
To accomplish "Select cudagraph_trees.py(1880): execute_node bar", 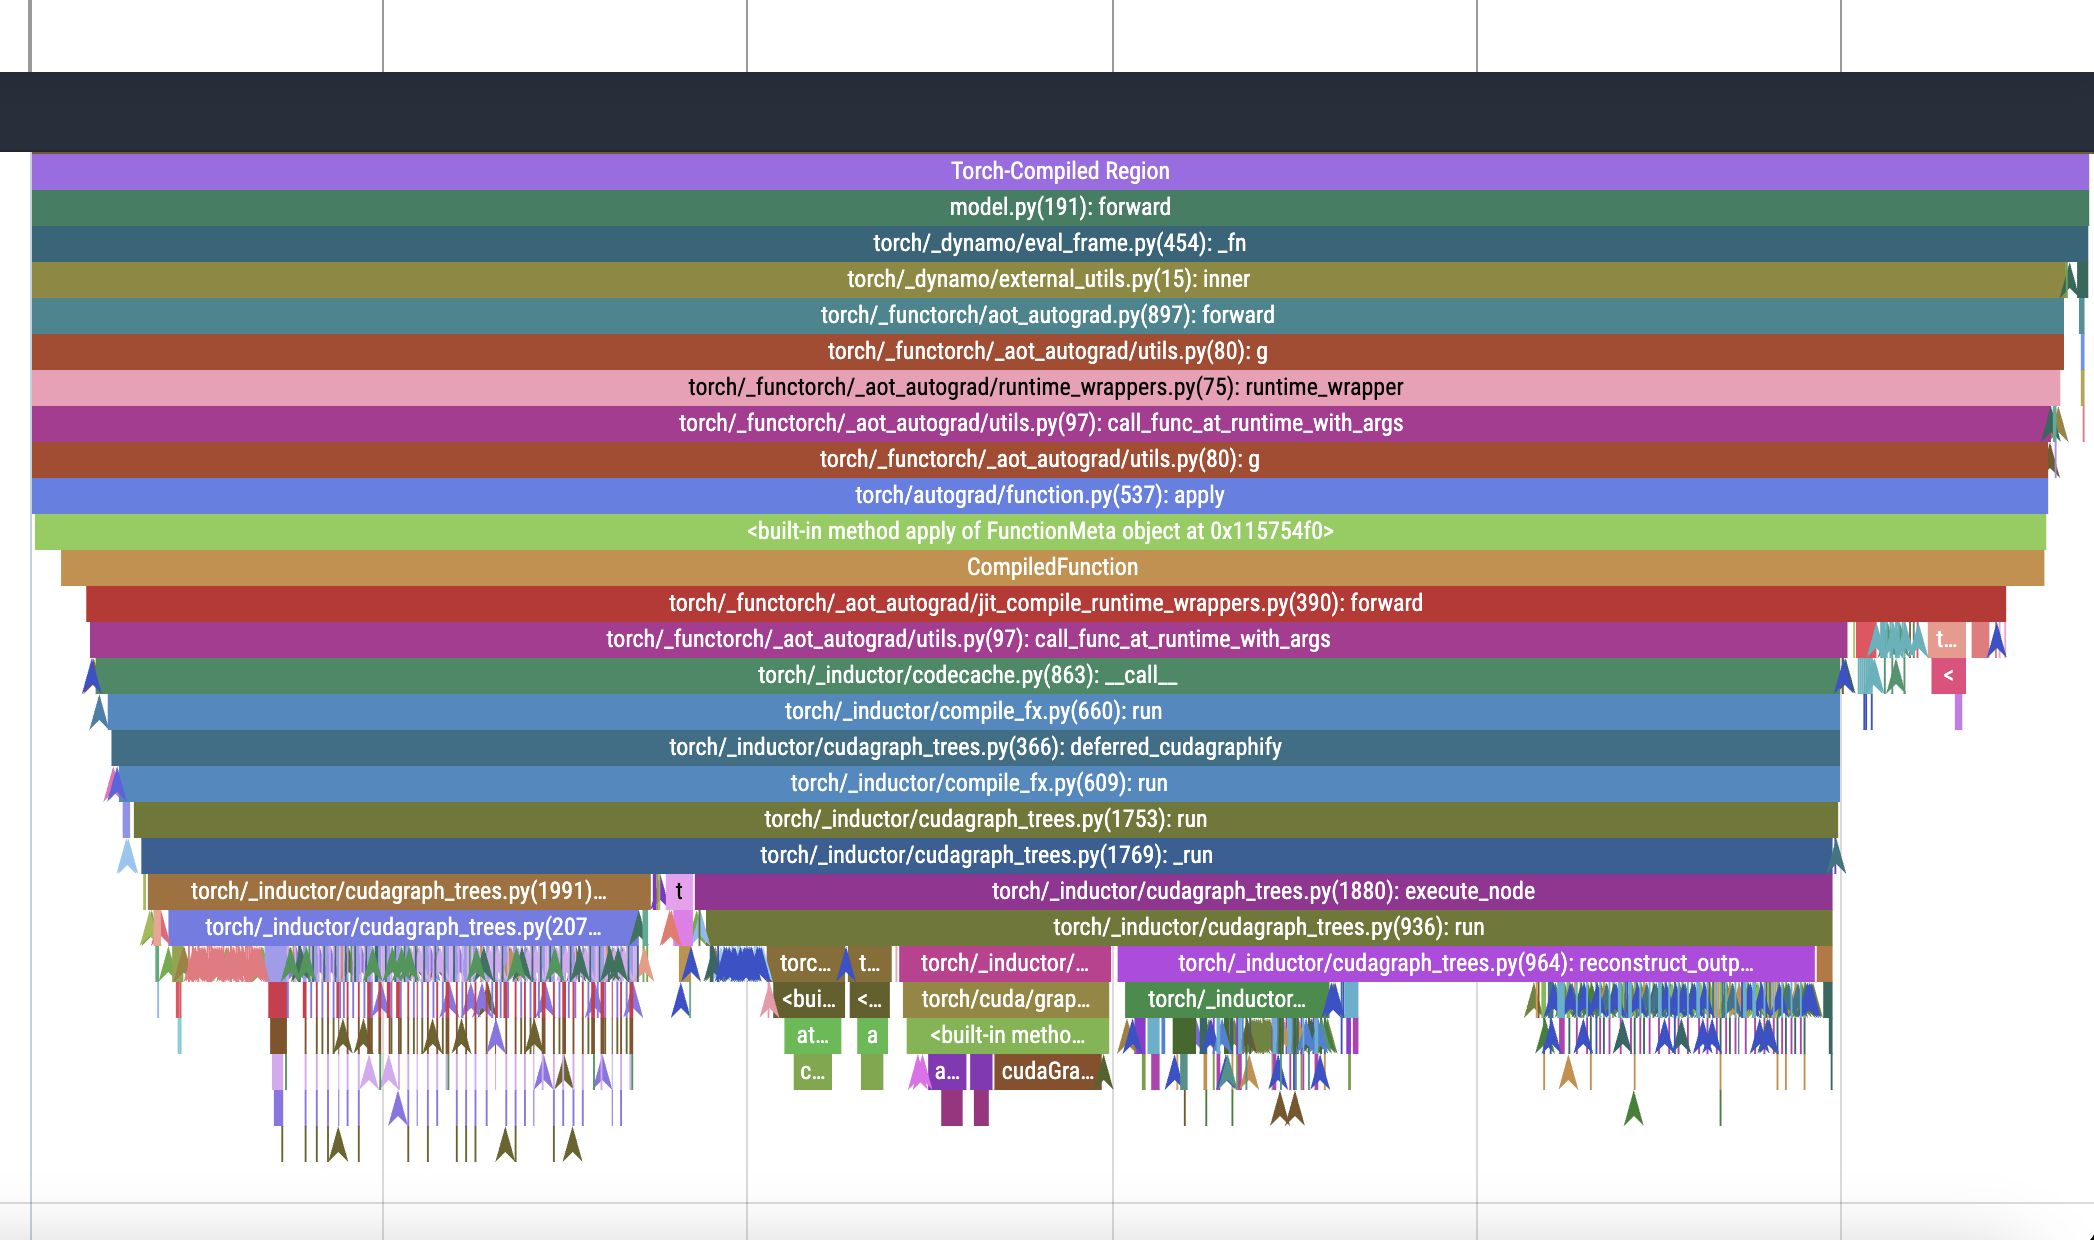I will point(1262,891).
